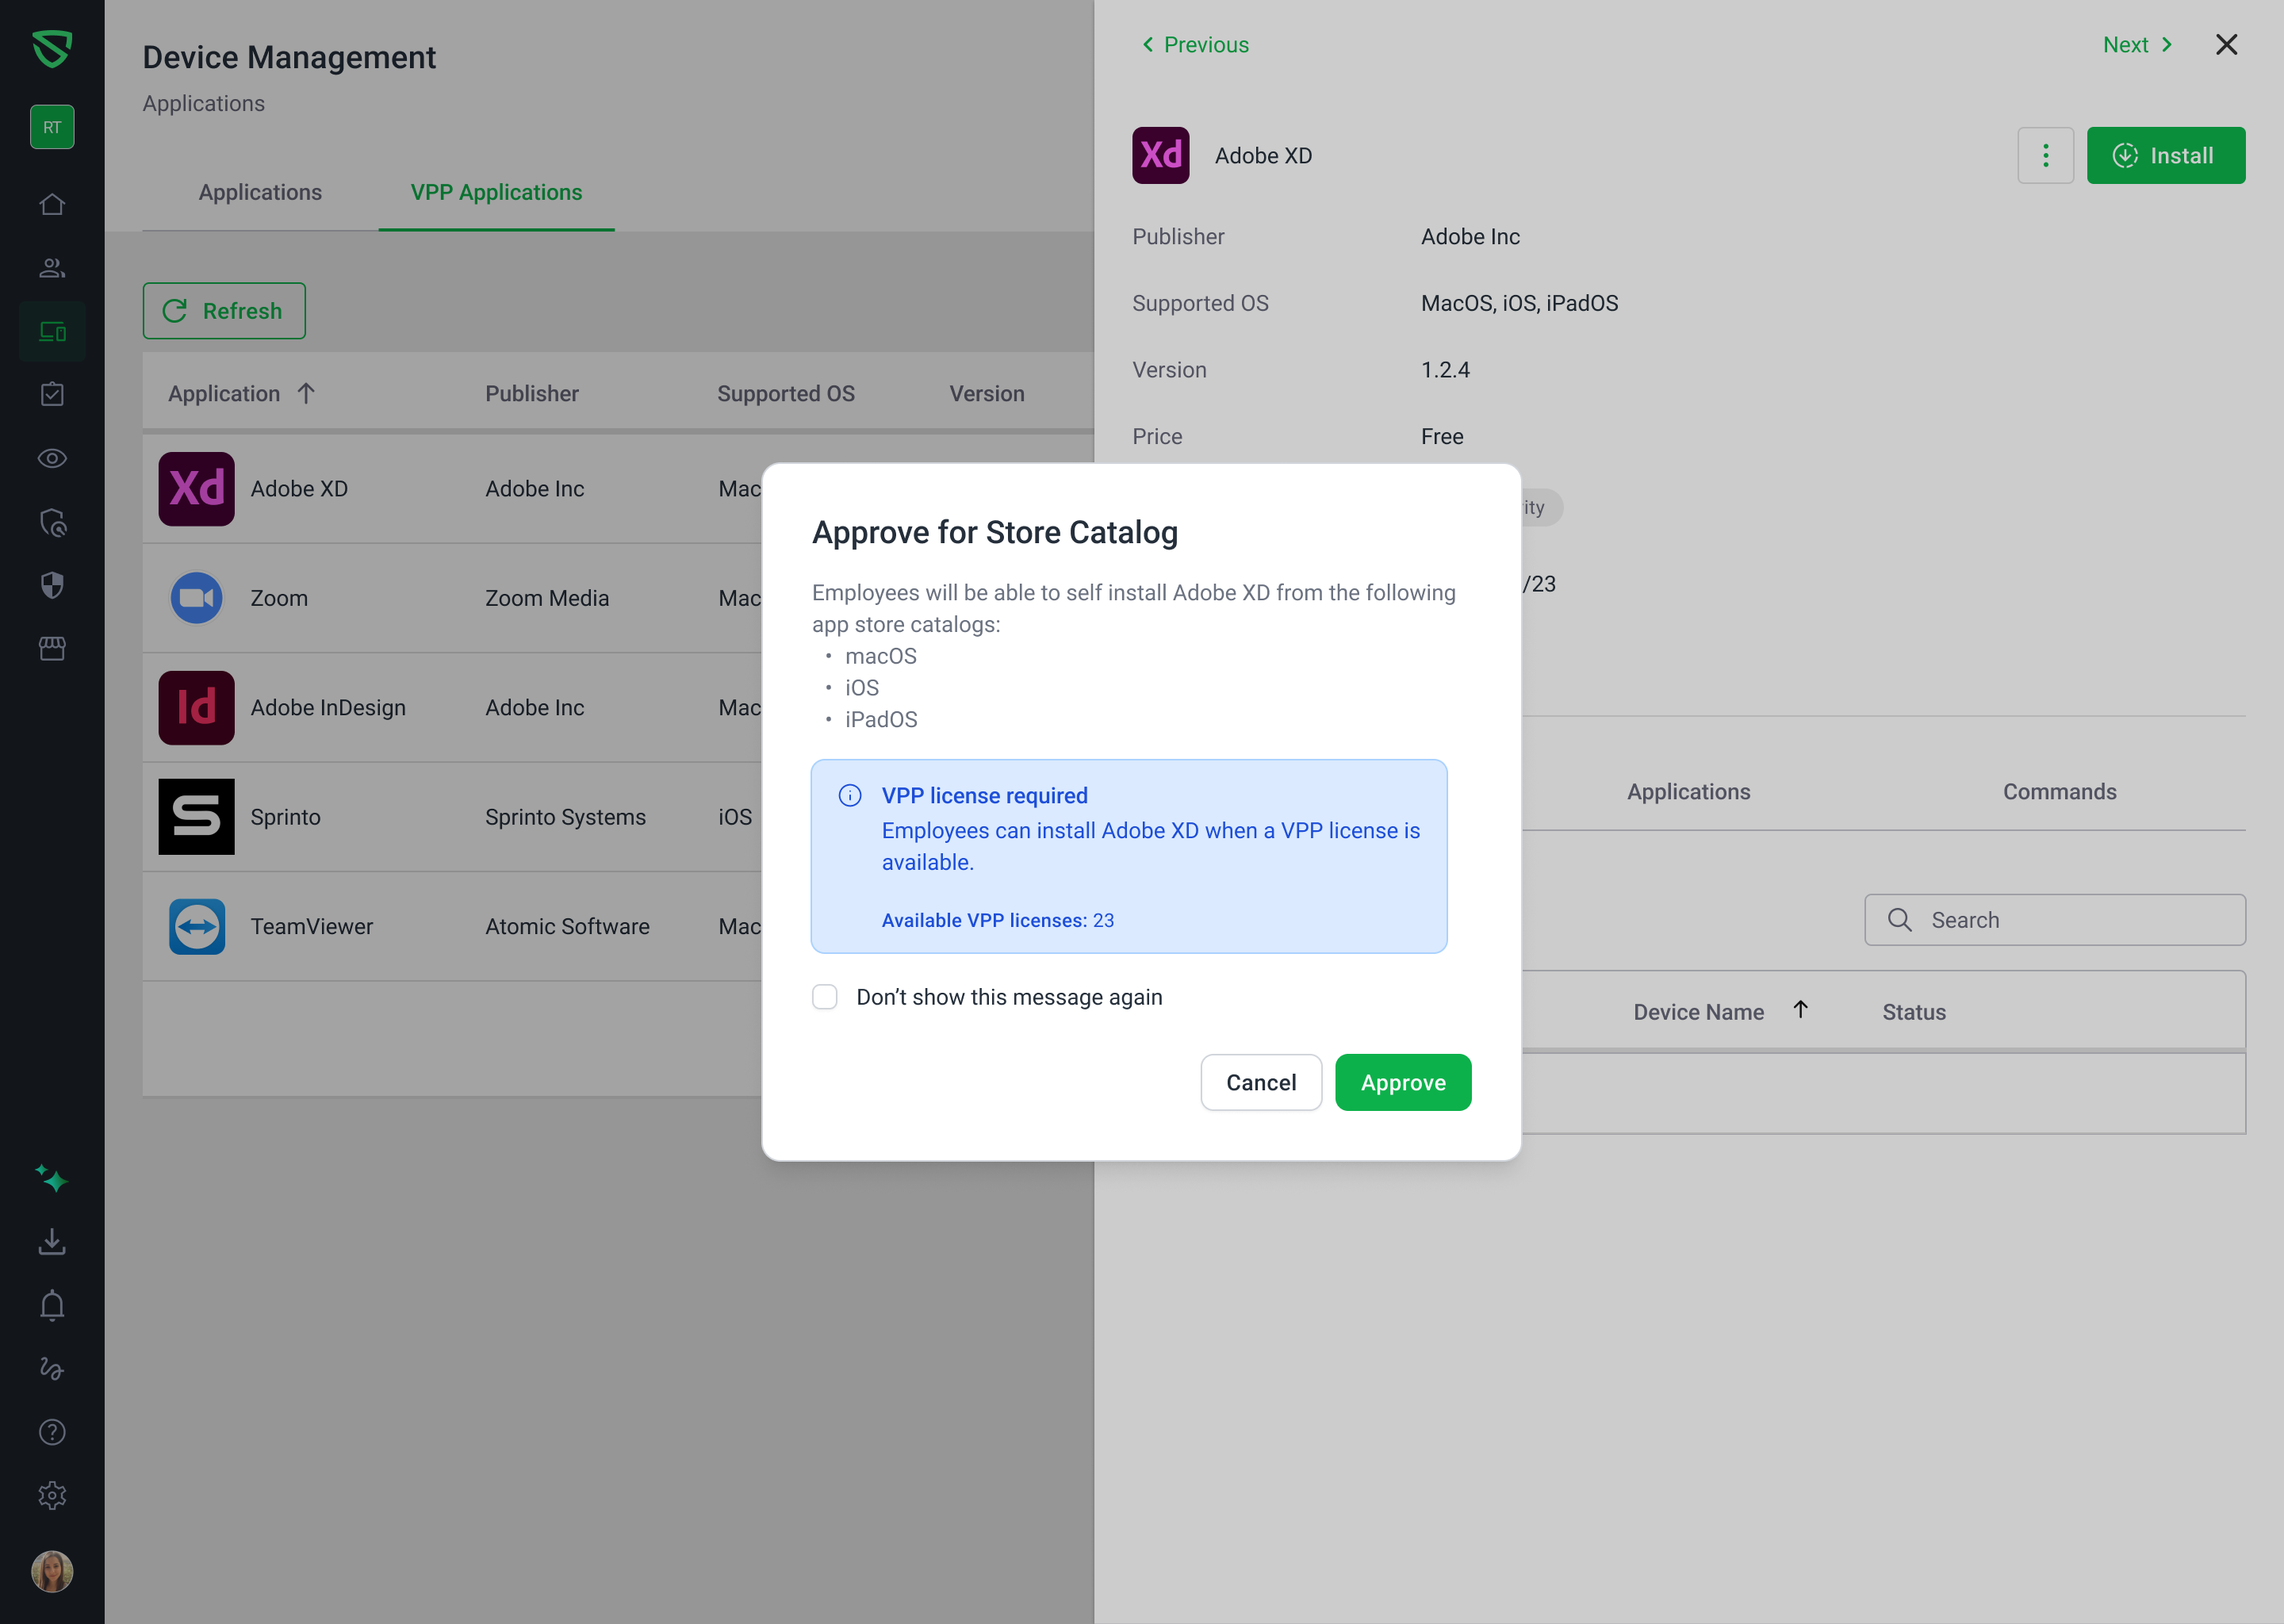Open the storefront sidebar icon
Screen dimensions: 2284x1624
tap(52, 648)
